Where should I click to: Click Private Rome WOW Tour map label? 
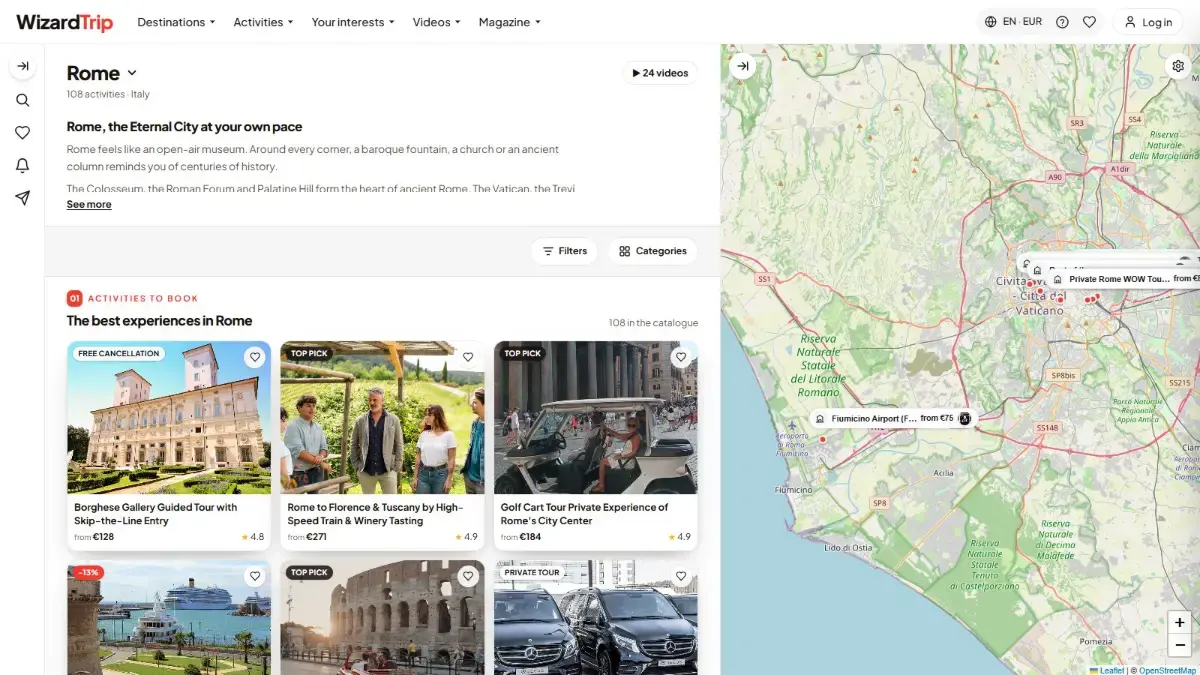click(1125, 279)
